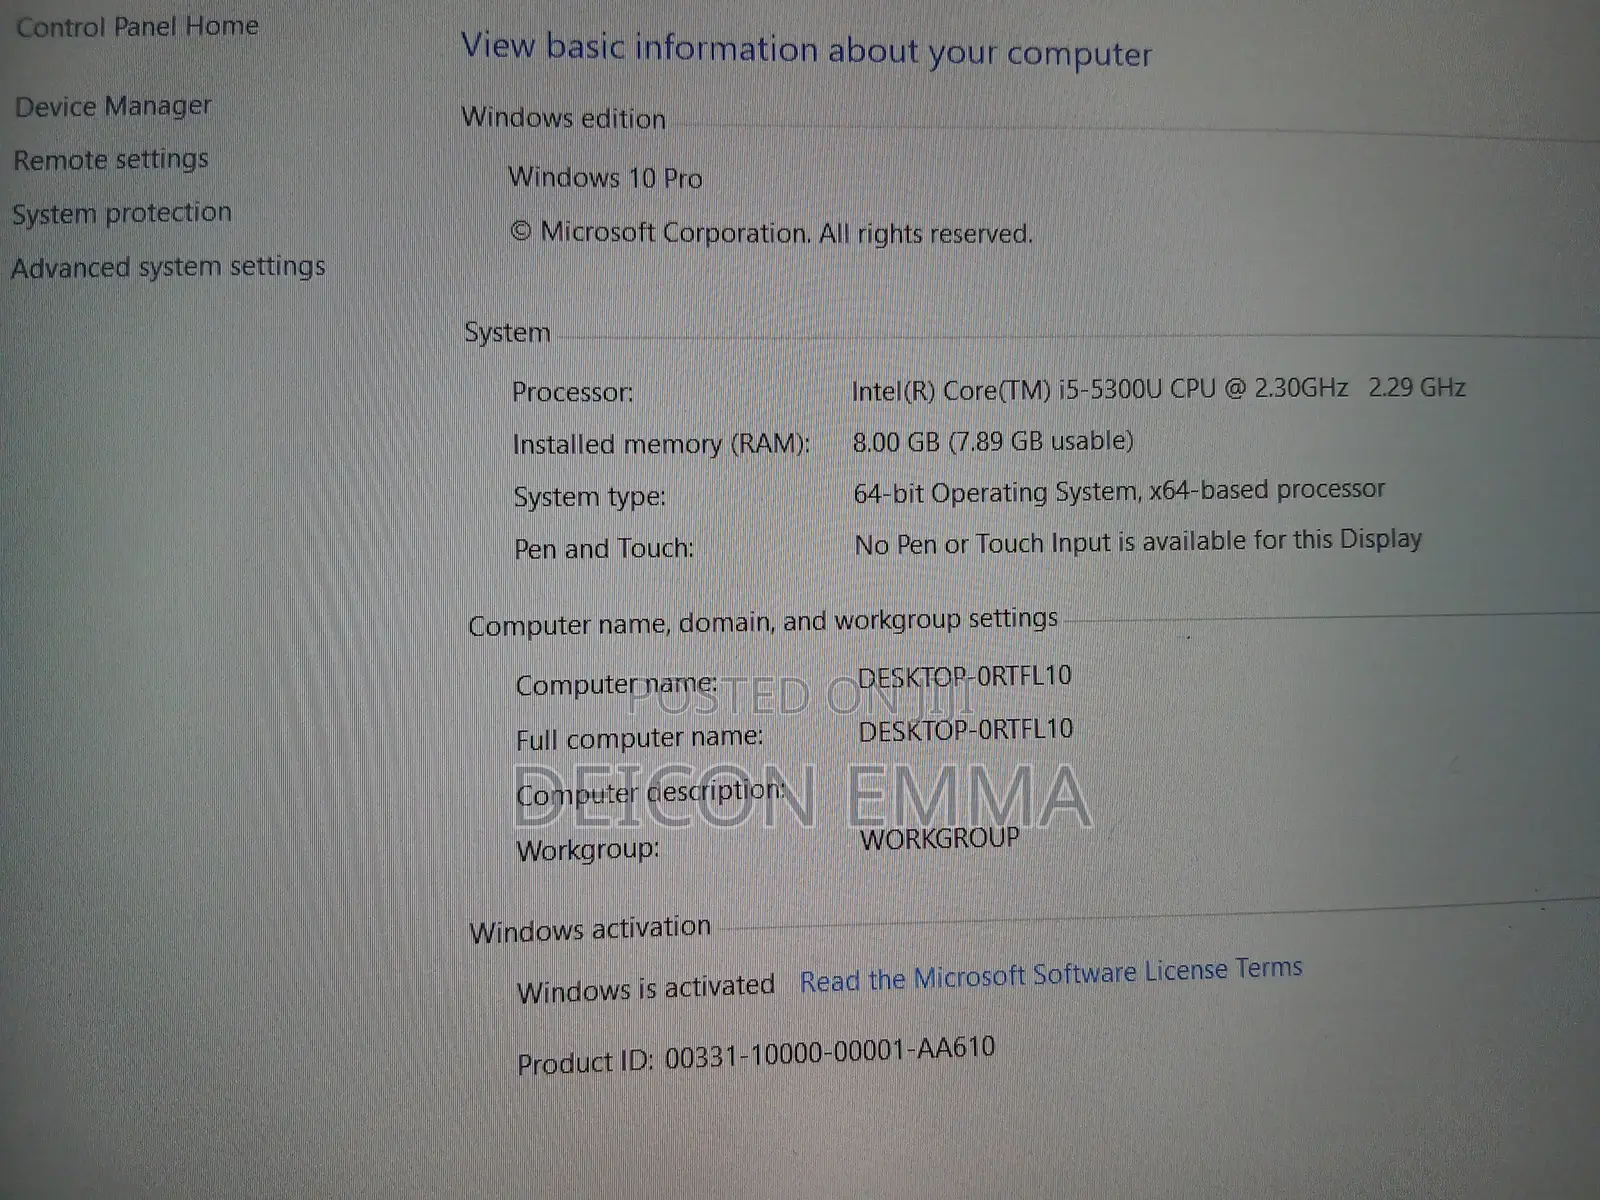This screenshot has width=1600, height=1200.
Task: Open Device Manager from the sidebar
Action: [x=113, y=106]
